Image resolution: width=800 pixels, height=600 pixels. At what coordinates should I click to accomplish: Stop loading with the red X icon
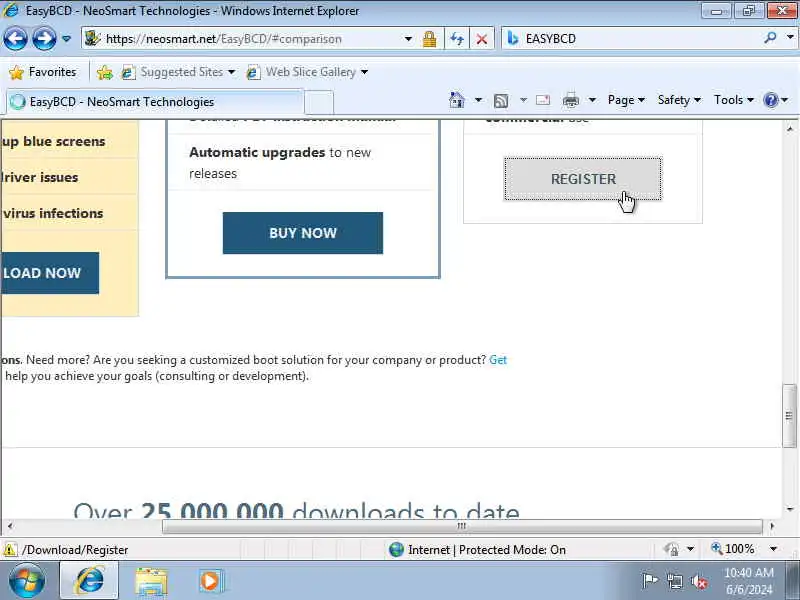(x=481, y=39)
